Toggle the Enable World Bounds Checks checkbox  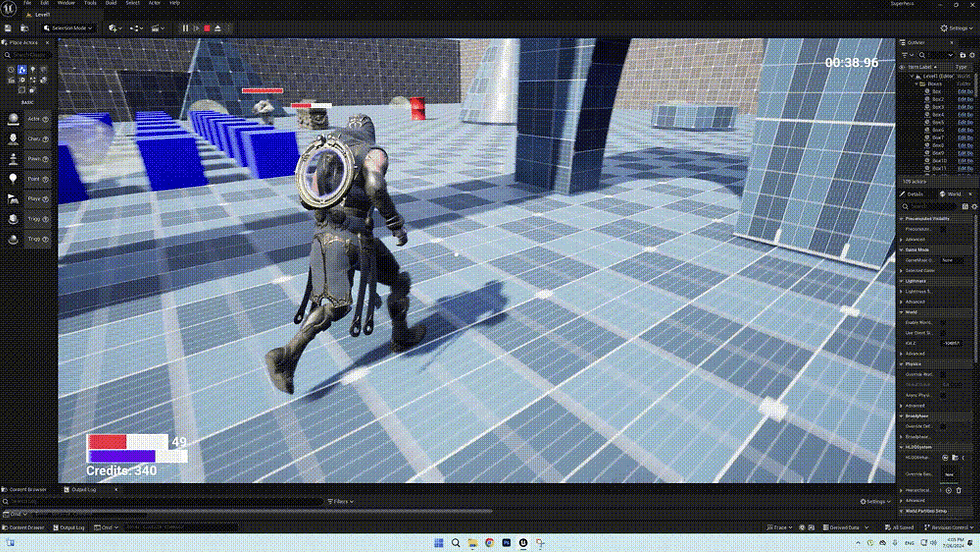click(943, 323)
